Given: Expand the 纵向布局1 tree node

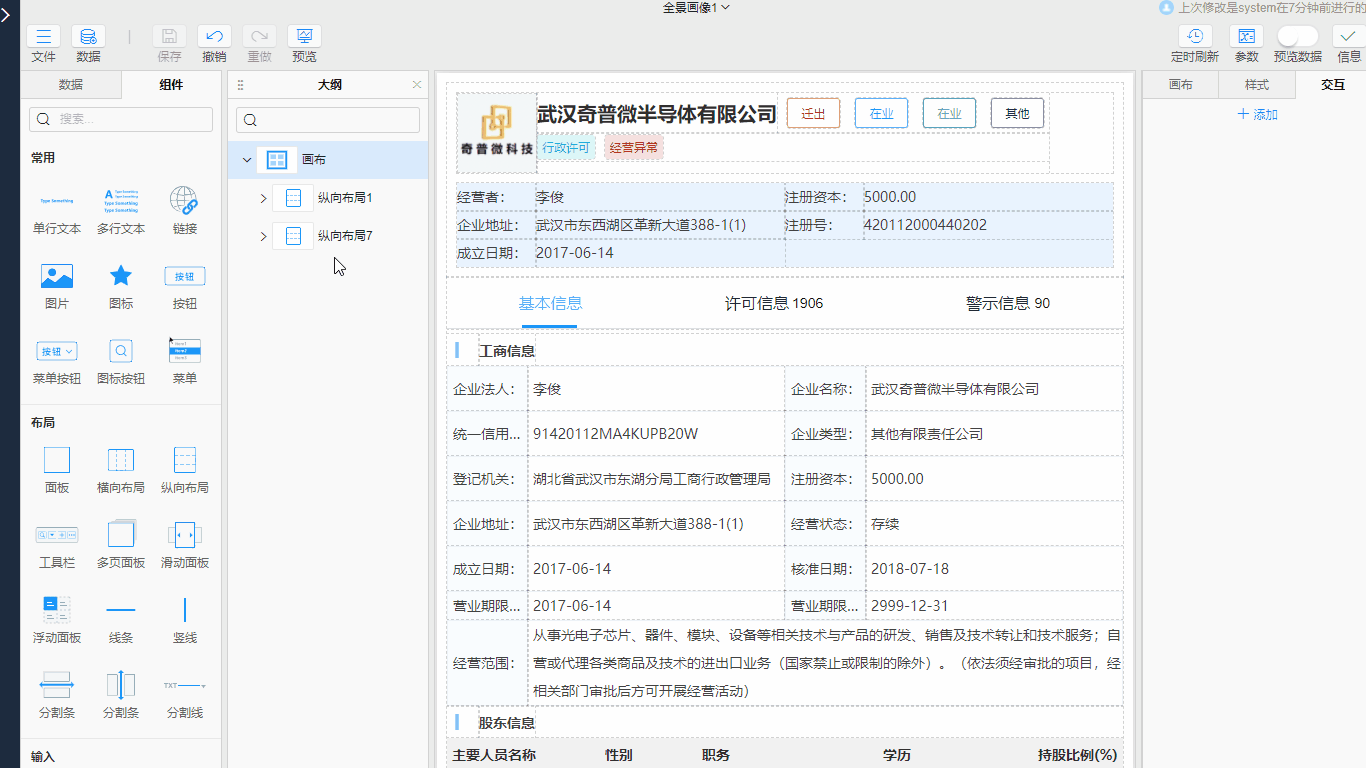Looking at the screenshot, I should coord(263,198).
